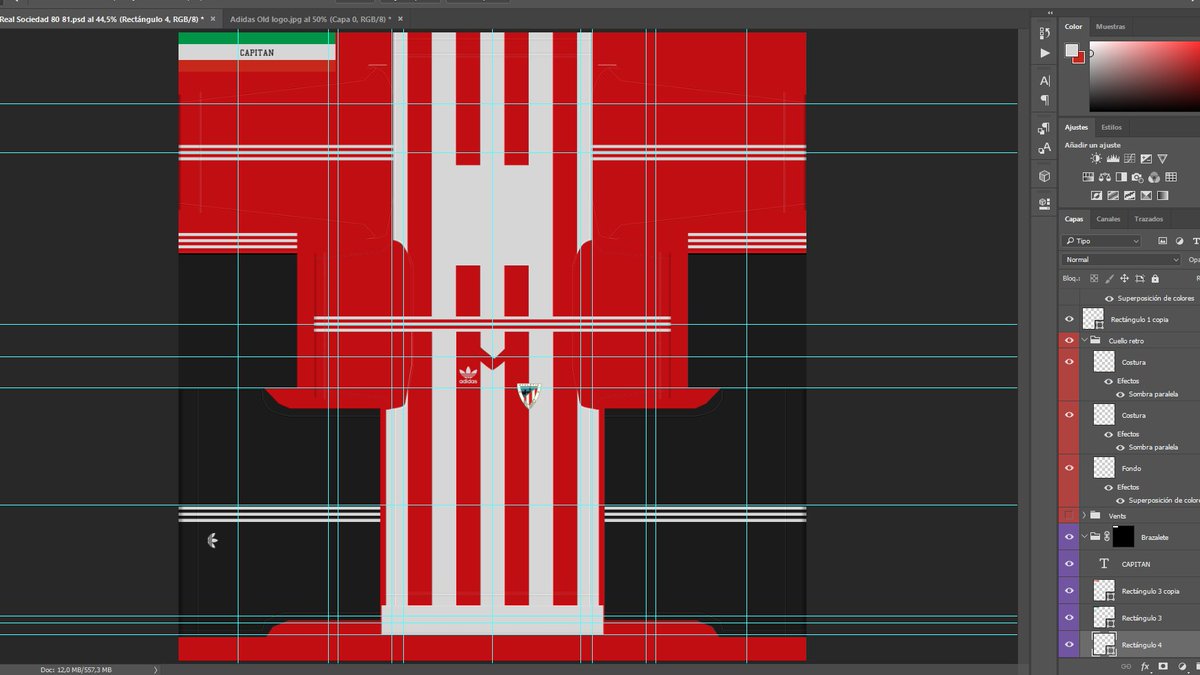Filter layers by adjustment layers icon
1200x675 pixels.
(x=1179, y=241)
